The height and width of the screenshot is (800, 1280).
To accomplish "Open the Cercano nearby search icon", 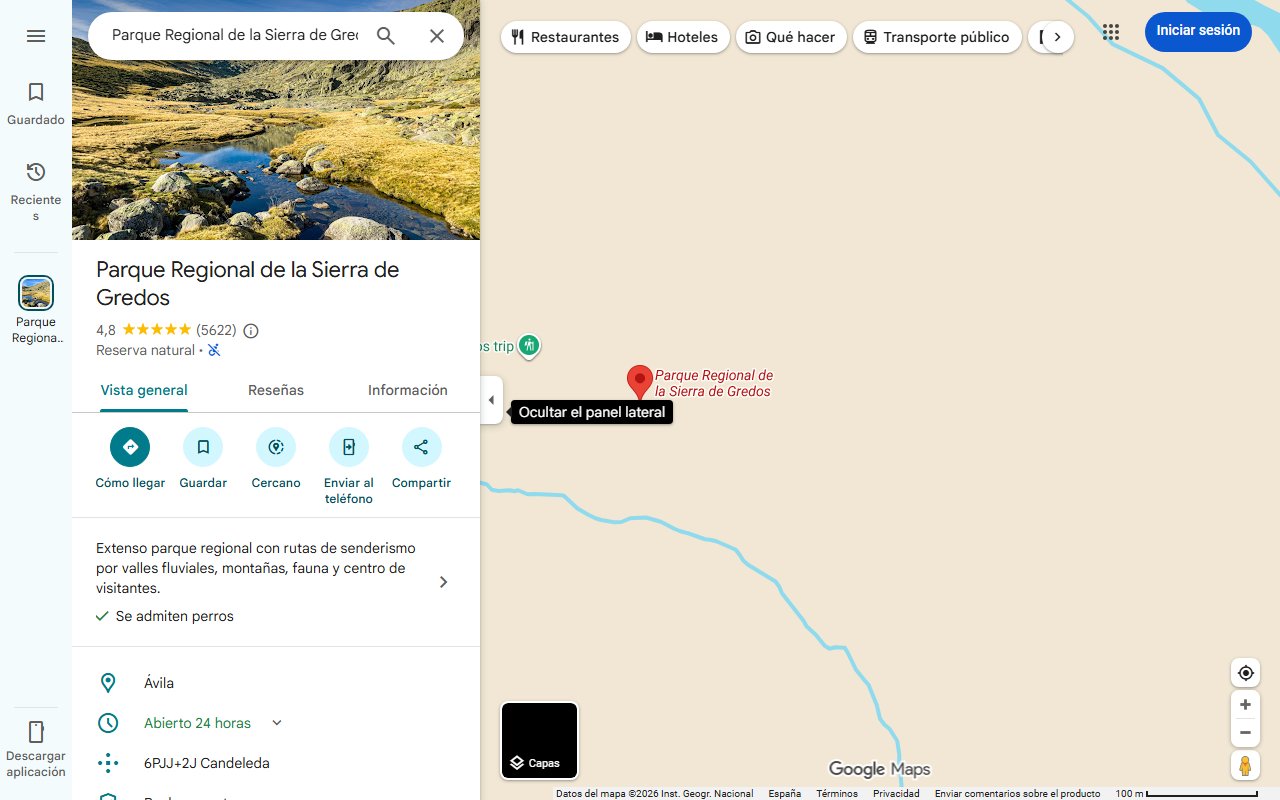I will [276, 447].
